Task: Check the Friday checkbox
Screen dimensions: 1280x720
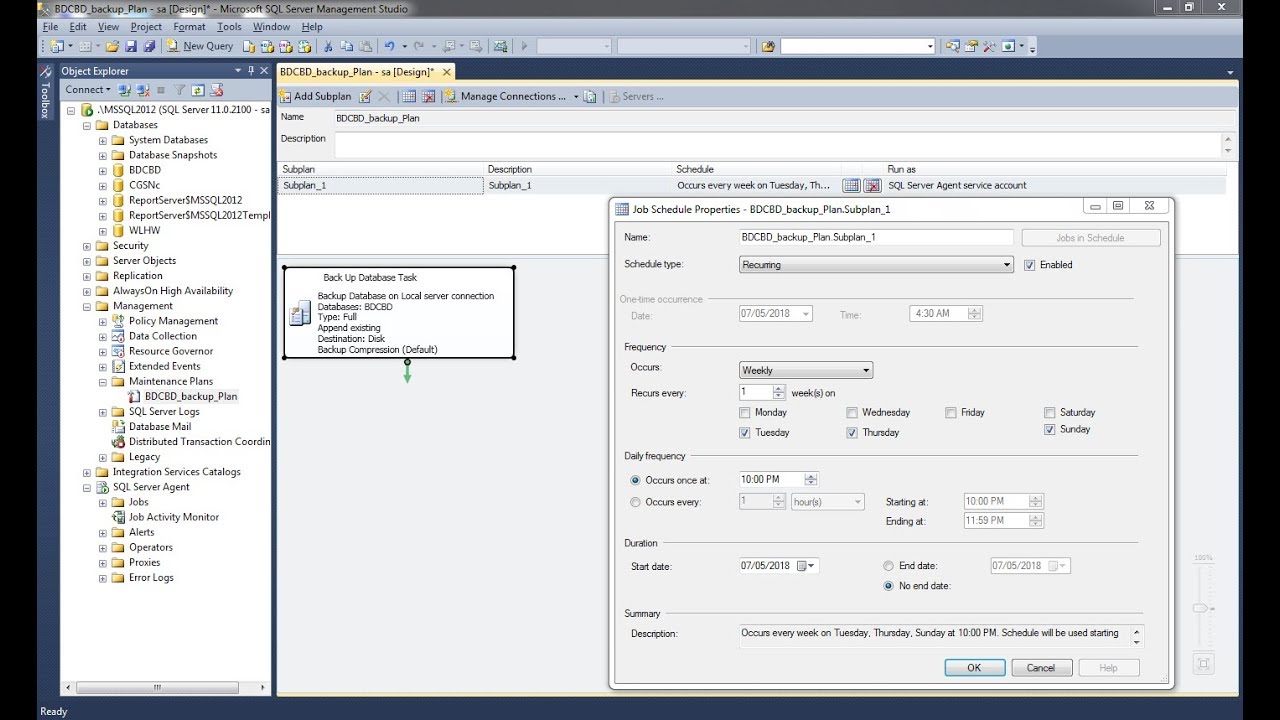Action: click(x=951, y=412)
